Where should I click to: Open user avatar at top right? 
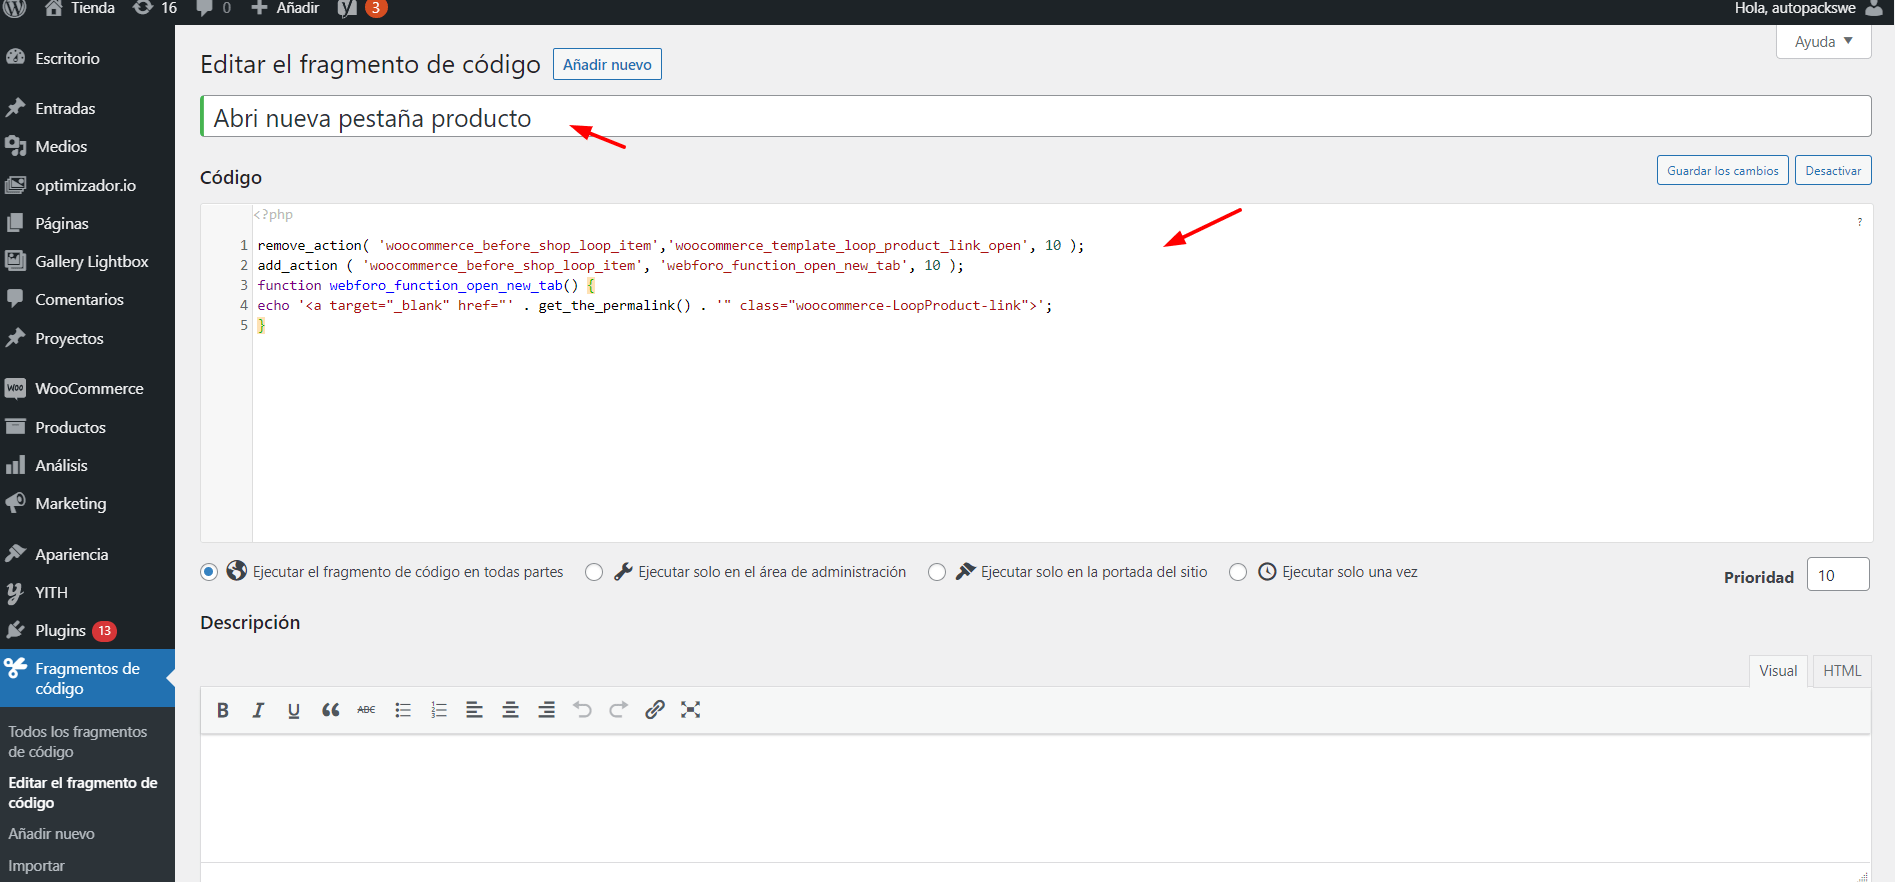[x=1874, y=8]
